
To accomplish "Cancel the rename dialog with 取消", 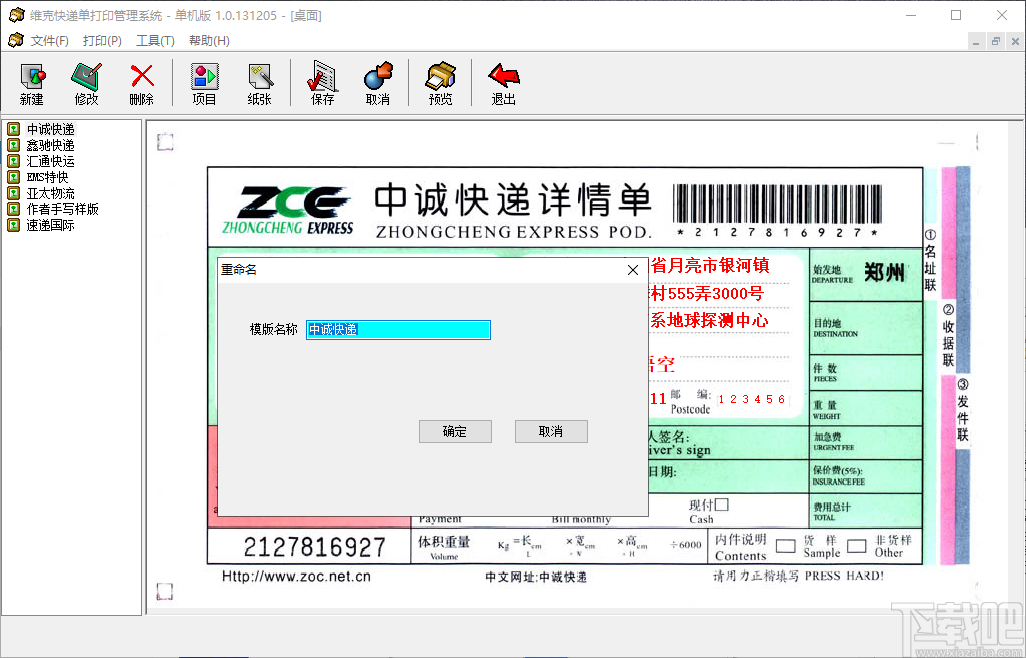I will click(551, 431).
